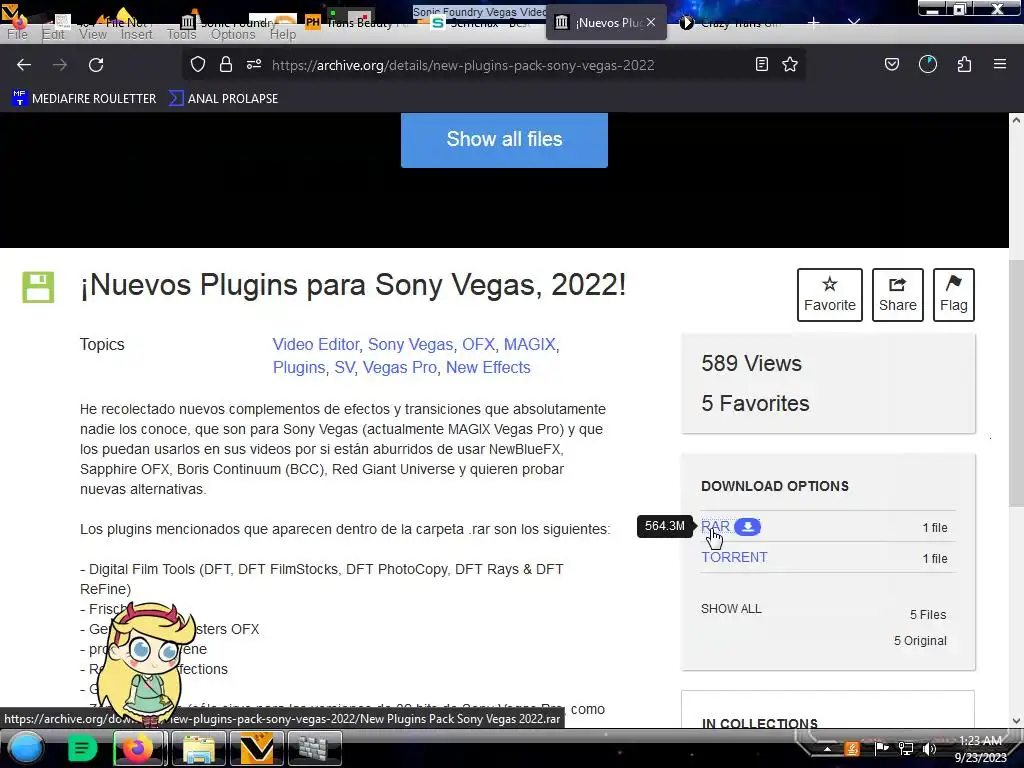The height and width of the screenshot is (768, 1024).
Task: Open the tracking protection shield icon
Action: pyautogui.click(x=198, y=64)
